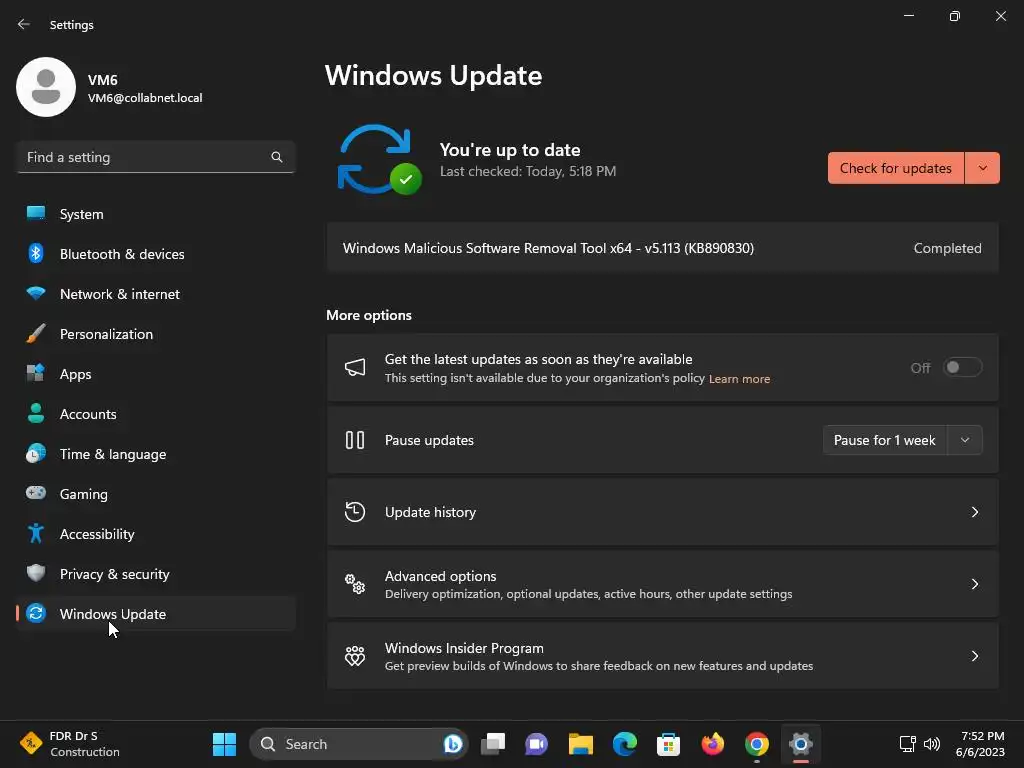Select System in the sidebar
Image resolution: width=1024 pixels, height=768 pixels.
coord(156,214)
